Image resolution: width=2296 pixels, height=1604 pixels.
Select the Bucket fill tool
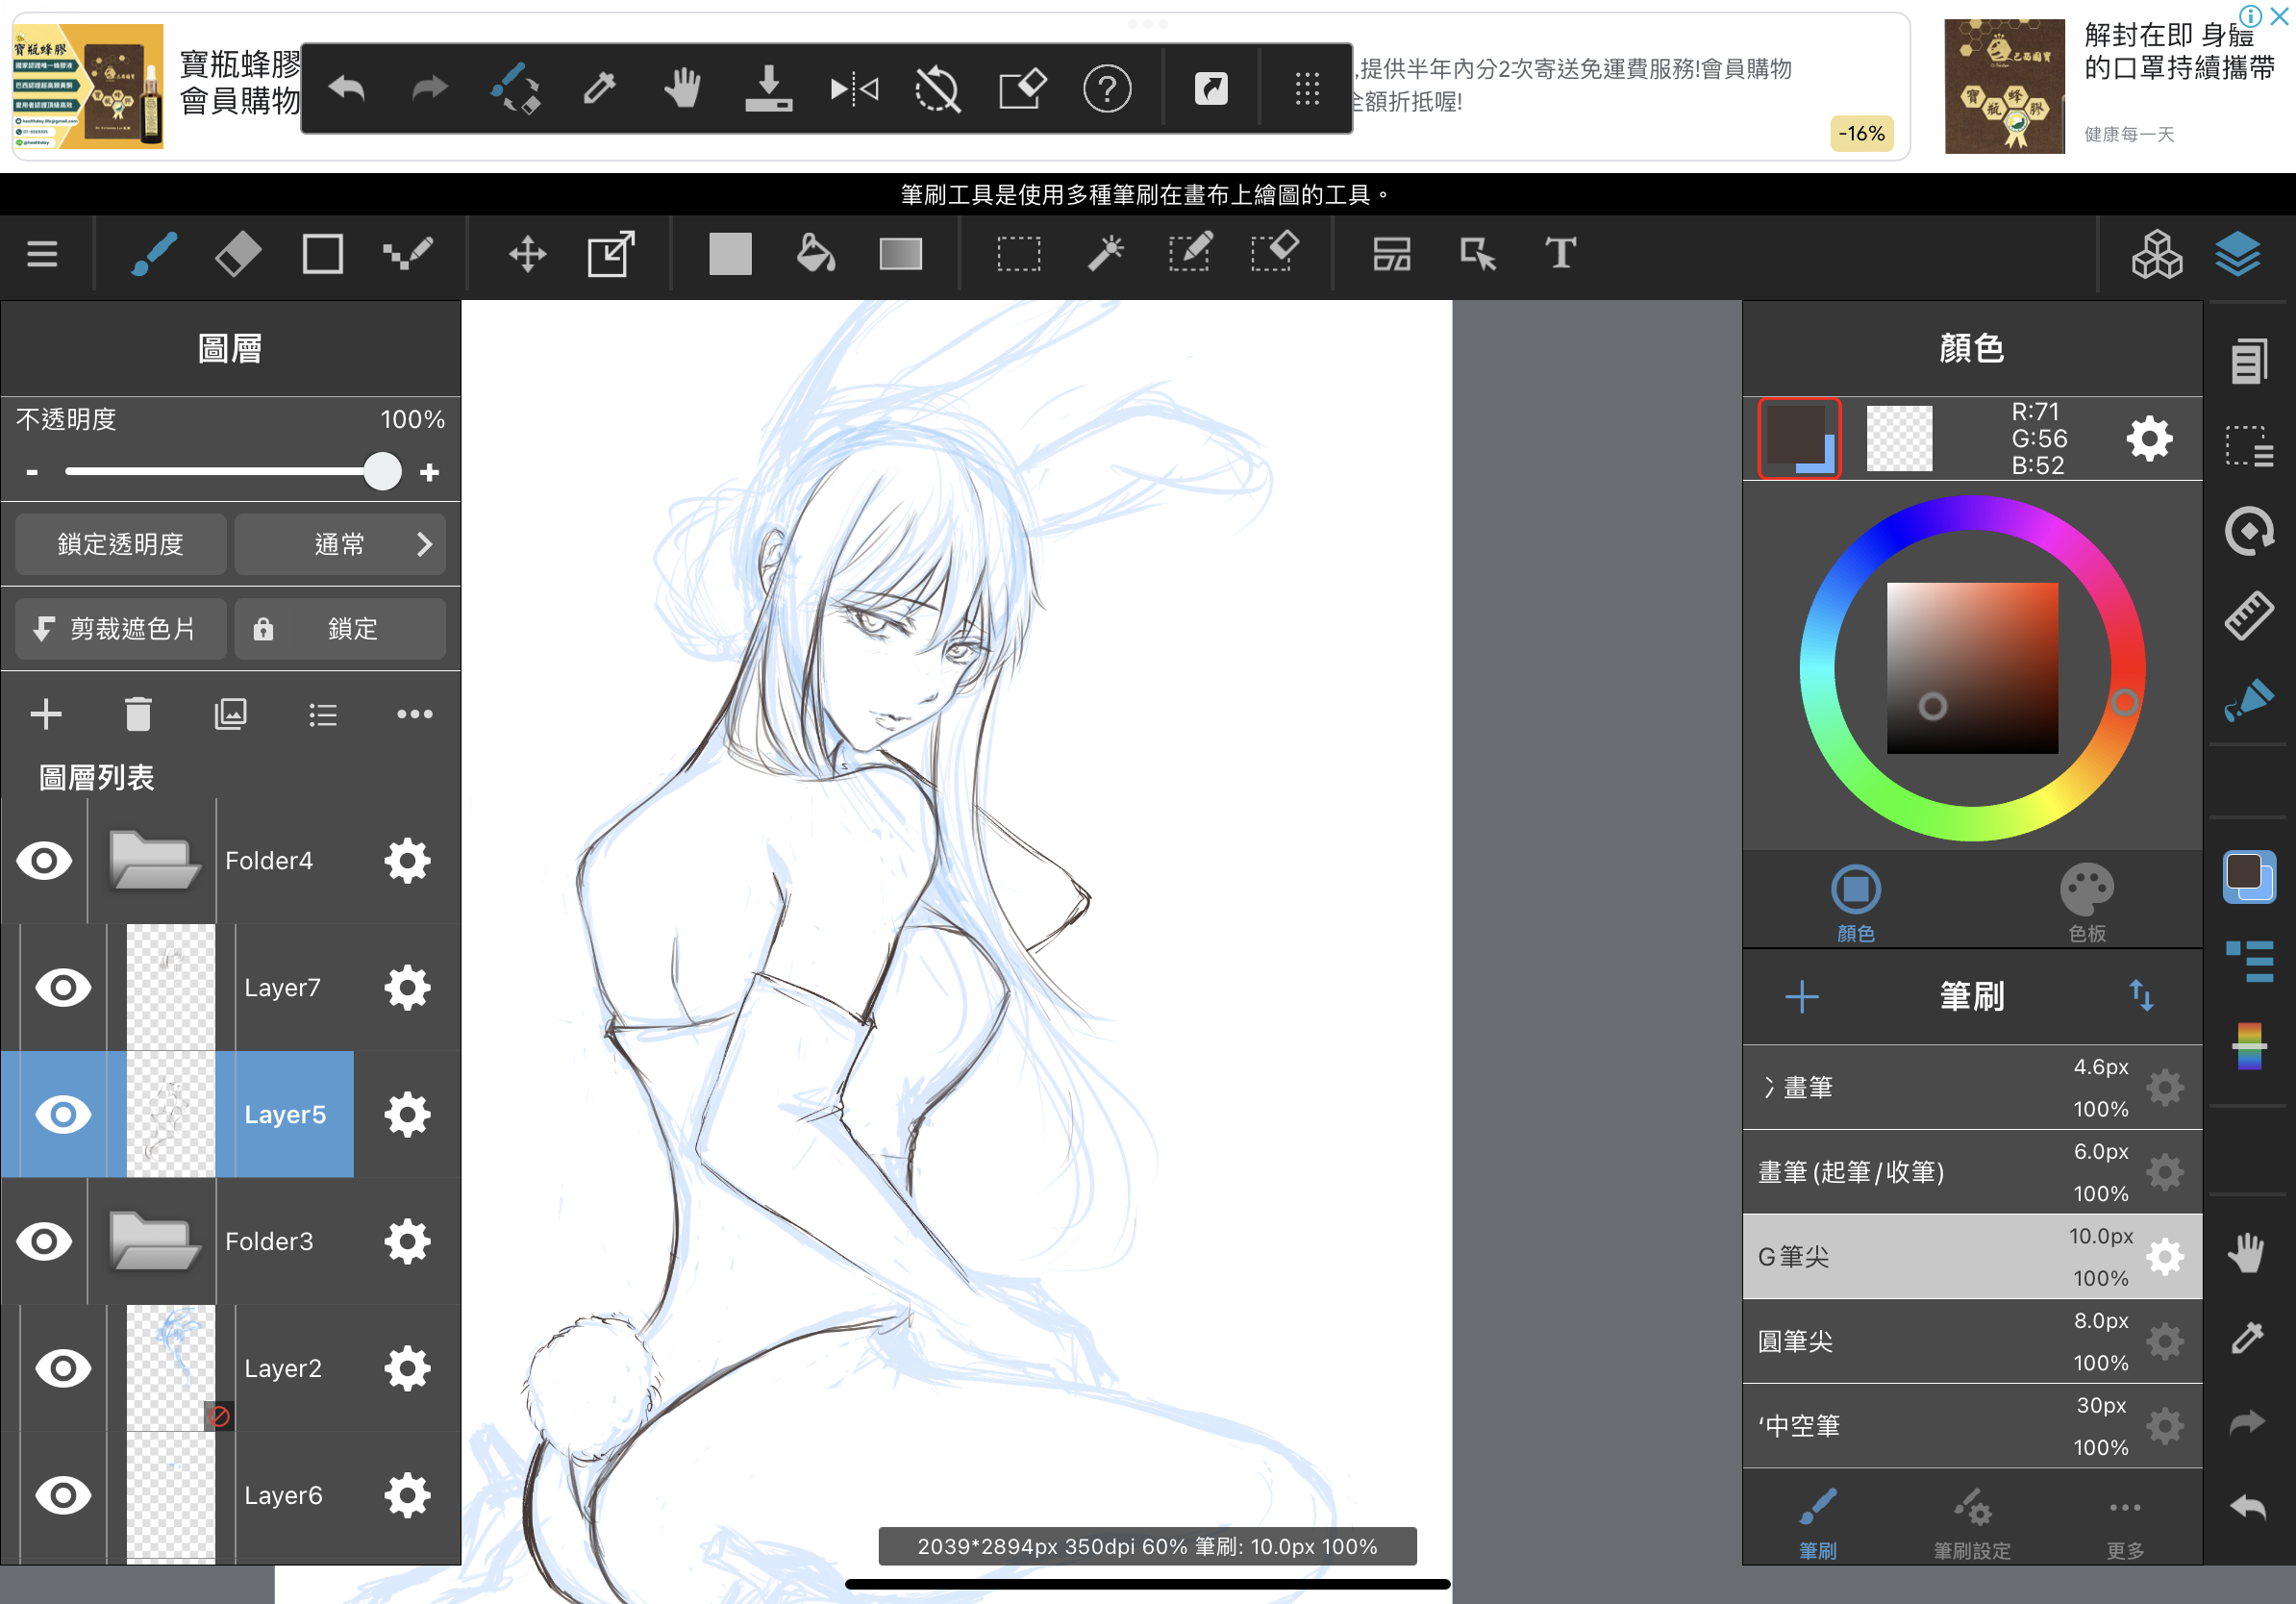(815, 254)
